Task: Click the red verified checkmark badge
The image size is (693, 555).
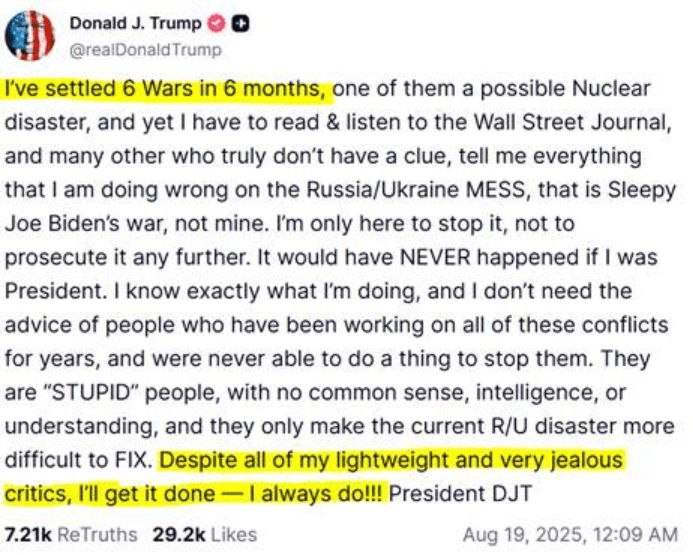Action: click(x=217, y=23)
